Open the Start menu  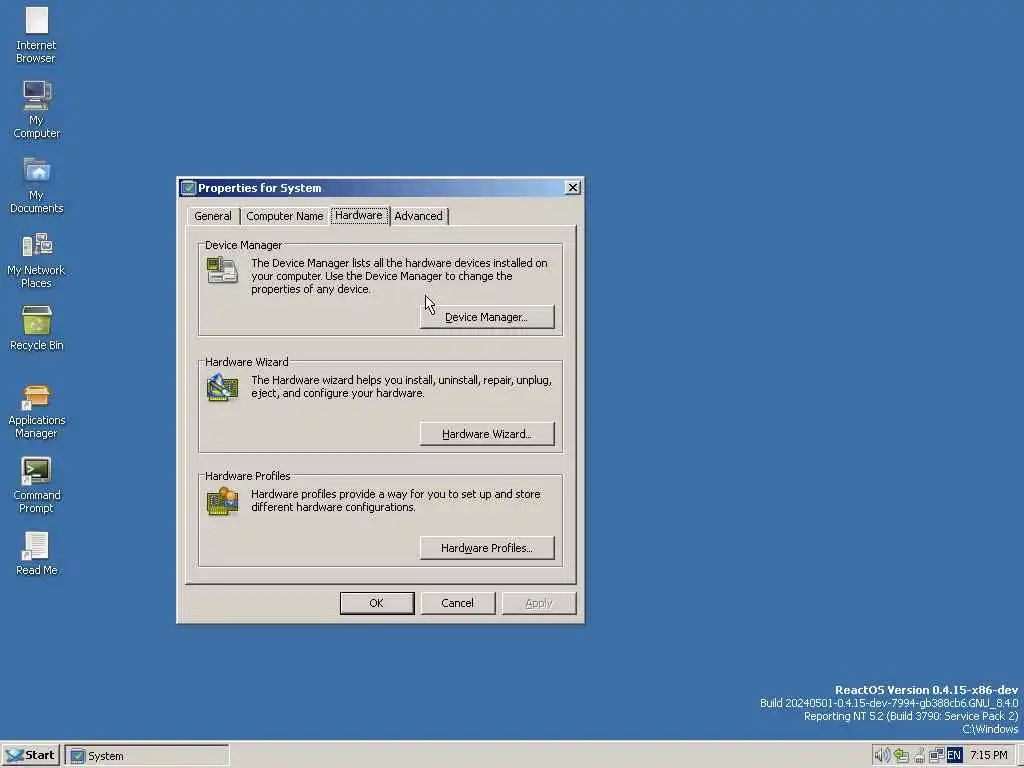pos(31,755)
